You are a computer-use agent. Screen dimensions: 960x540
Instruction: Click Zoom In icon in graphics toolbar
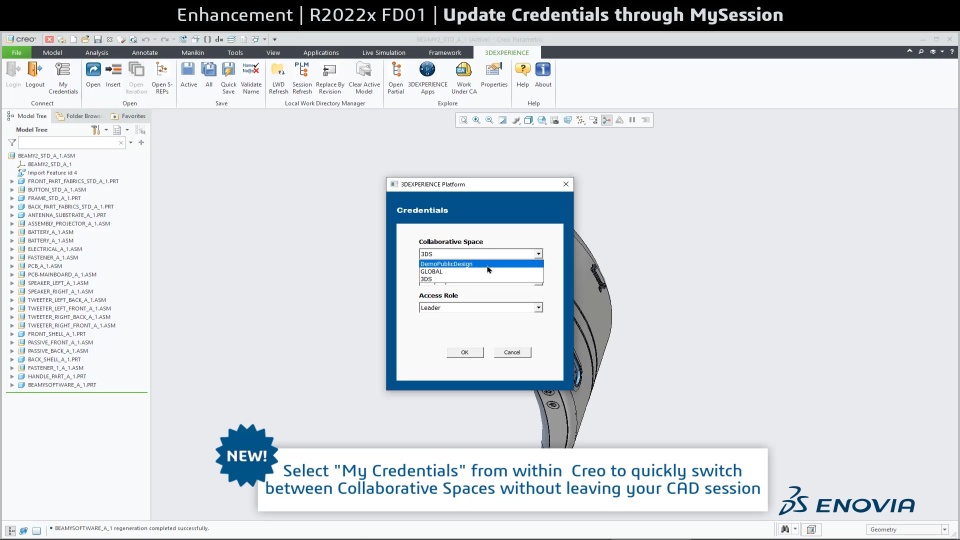[476, 120]
